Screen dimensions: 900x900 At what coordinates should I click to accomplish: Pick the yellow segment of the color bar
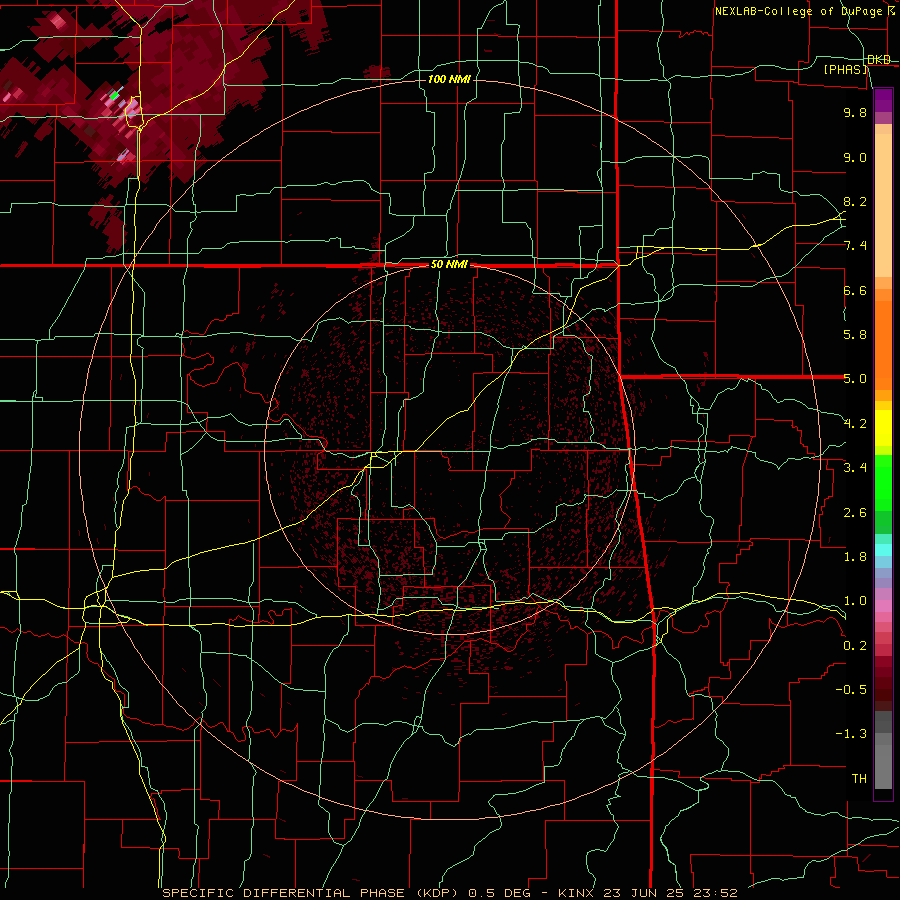point(883,428)
